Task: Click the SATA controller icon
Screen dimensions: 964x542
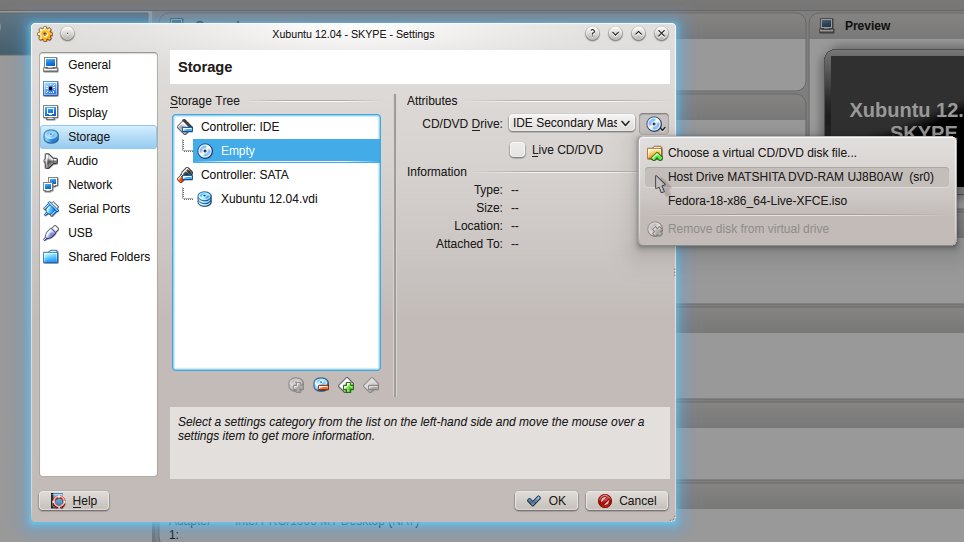Action: click(x=185, y=175)
